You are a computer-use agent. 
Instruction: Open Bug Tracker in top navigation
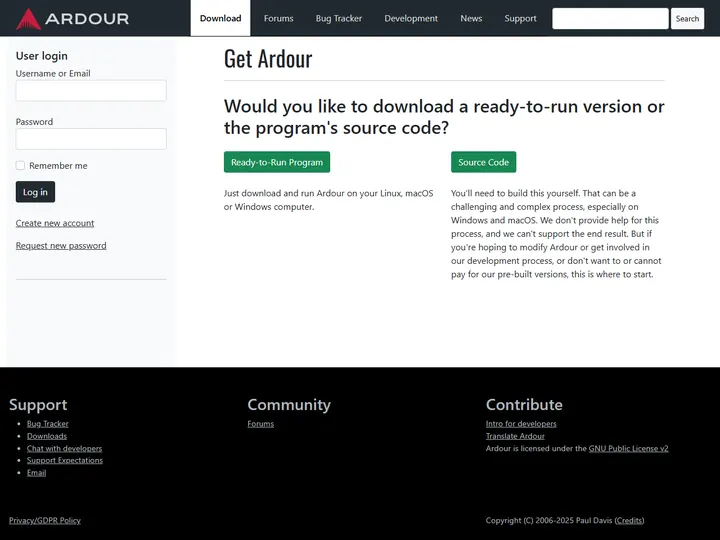pos(339,18)
